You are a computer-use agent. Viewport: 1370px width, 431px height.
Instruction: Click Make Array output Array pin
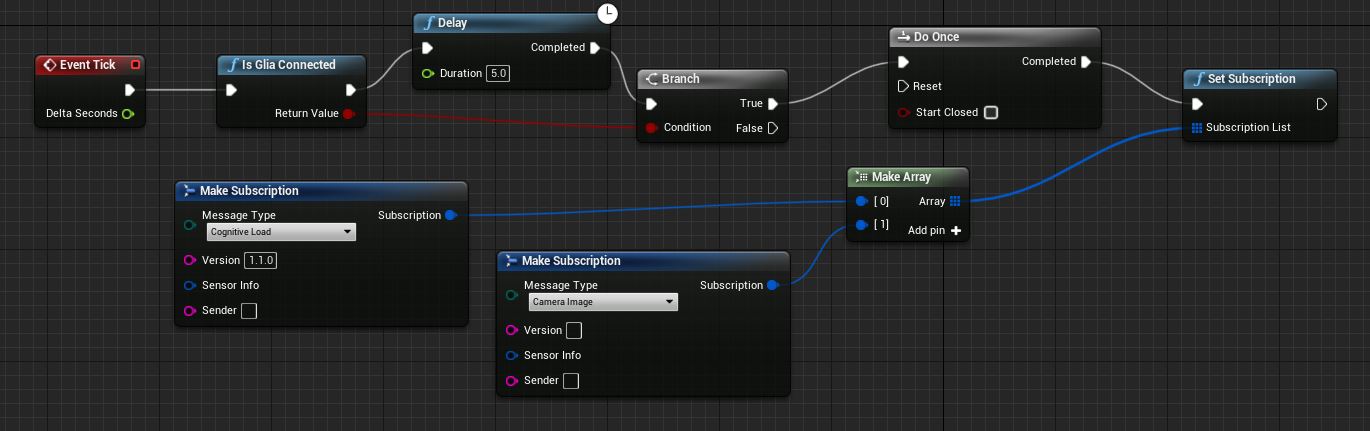[x=955, y=201]
